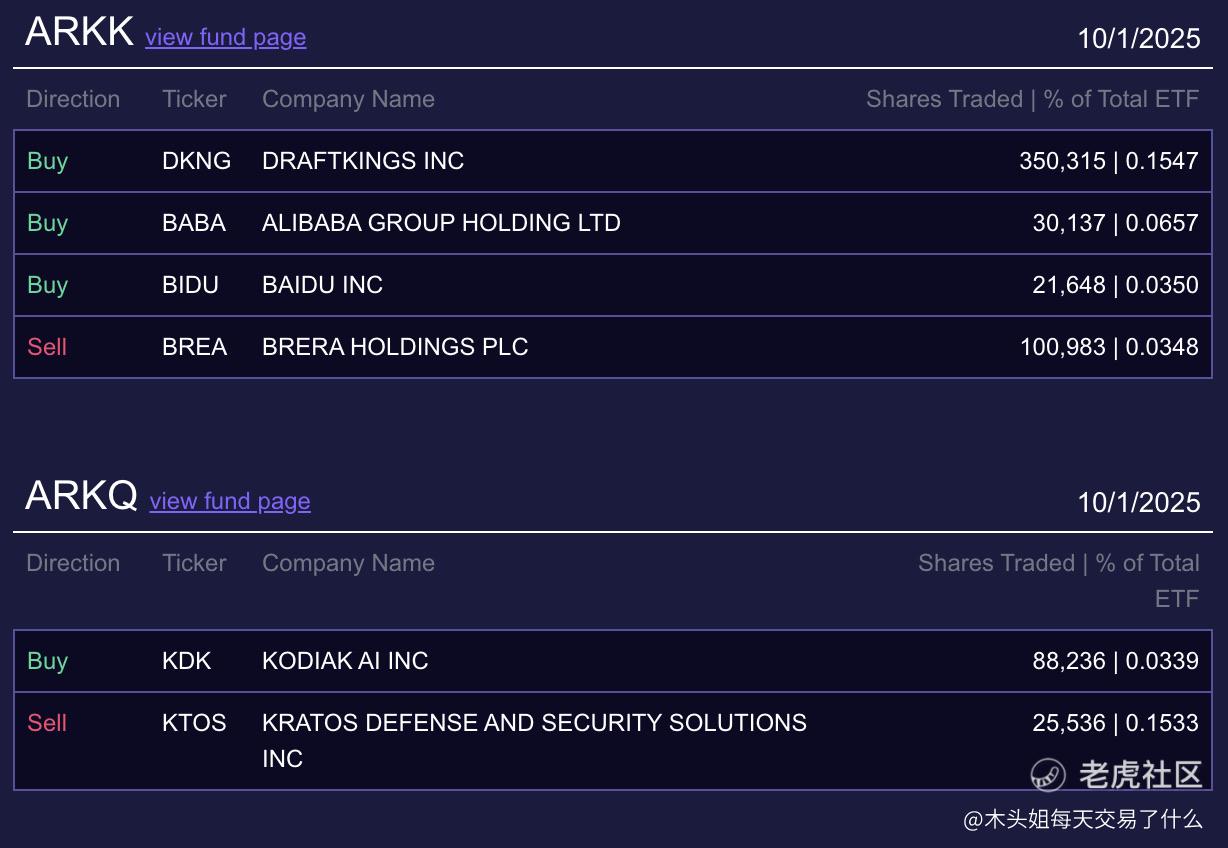The image size is (1228, 848).
Task: Select the BAIDU INC company name
Action: pyautogui.click(x=322, y=285)
